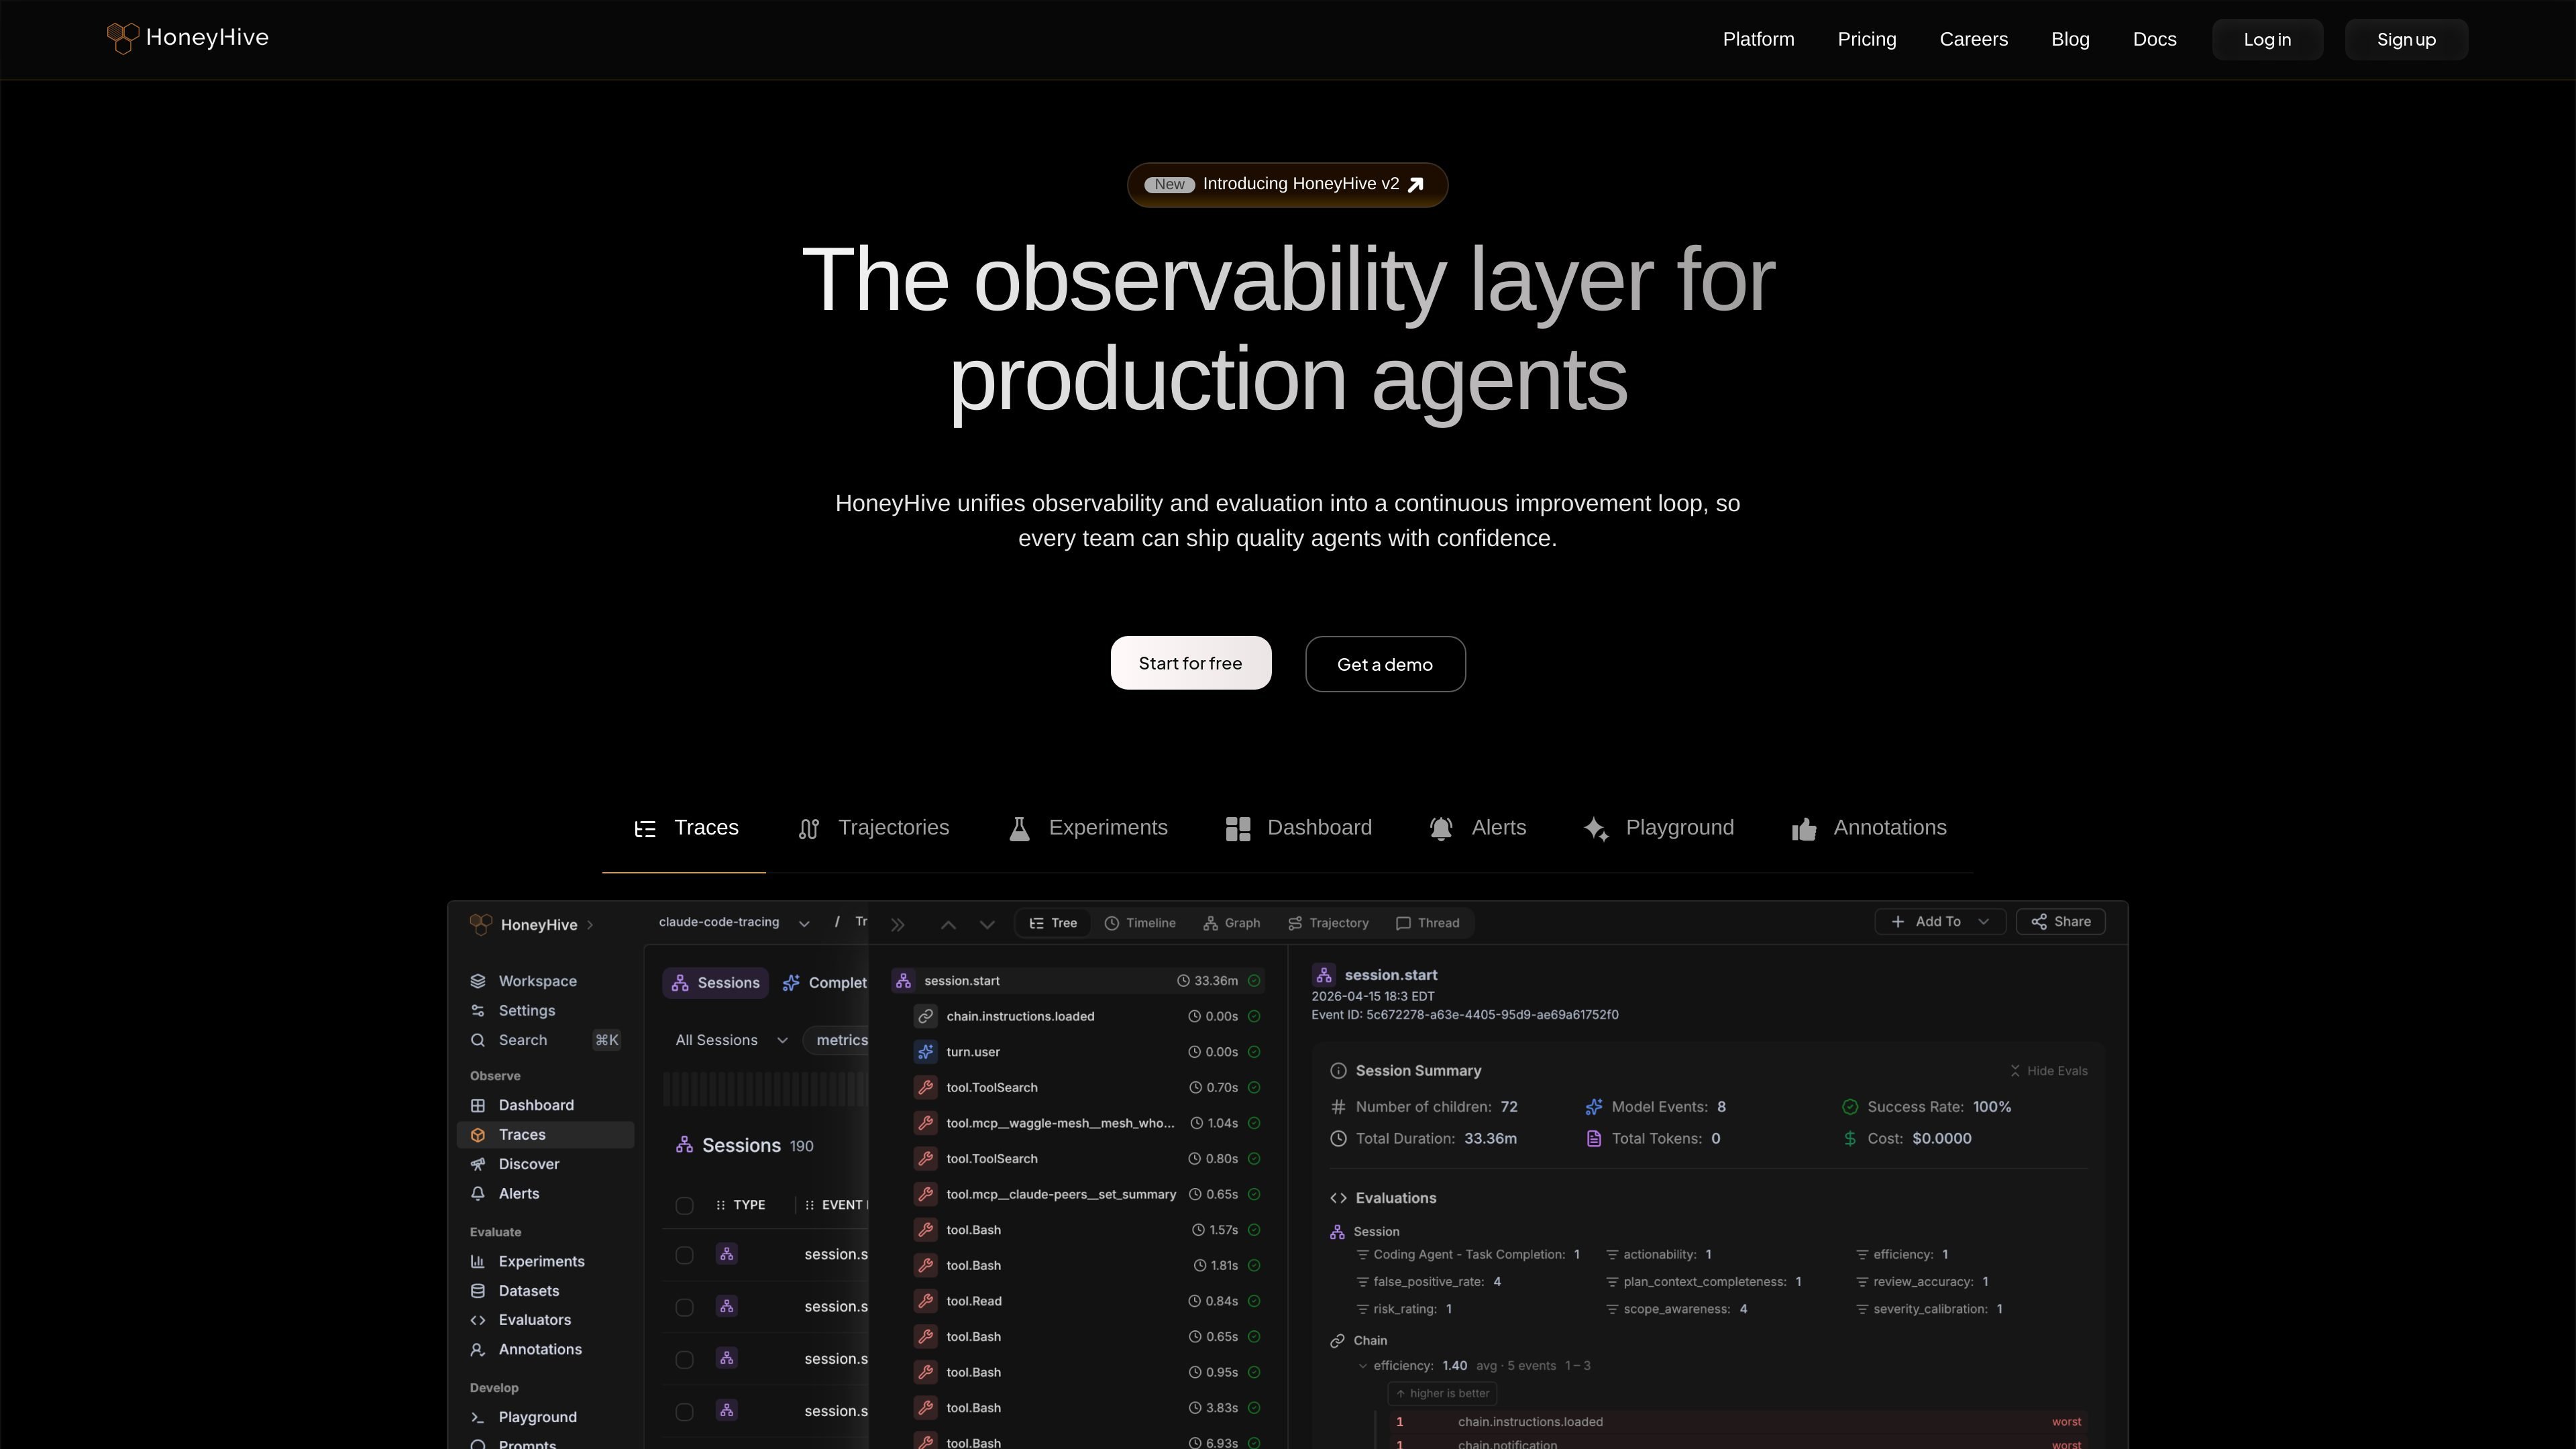Click the metrics filter chip
2576x1449 pixels.
click(x=837, y=1040)
